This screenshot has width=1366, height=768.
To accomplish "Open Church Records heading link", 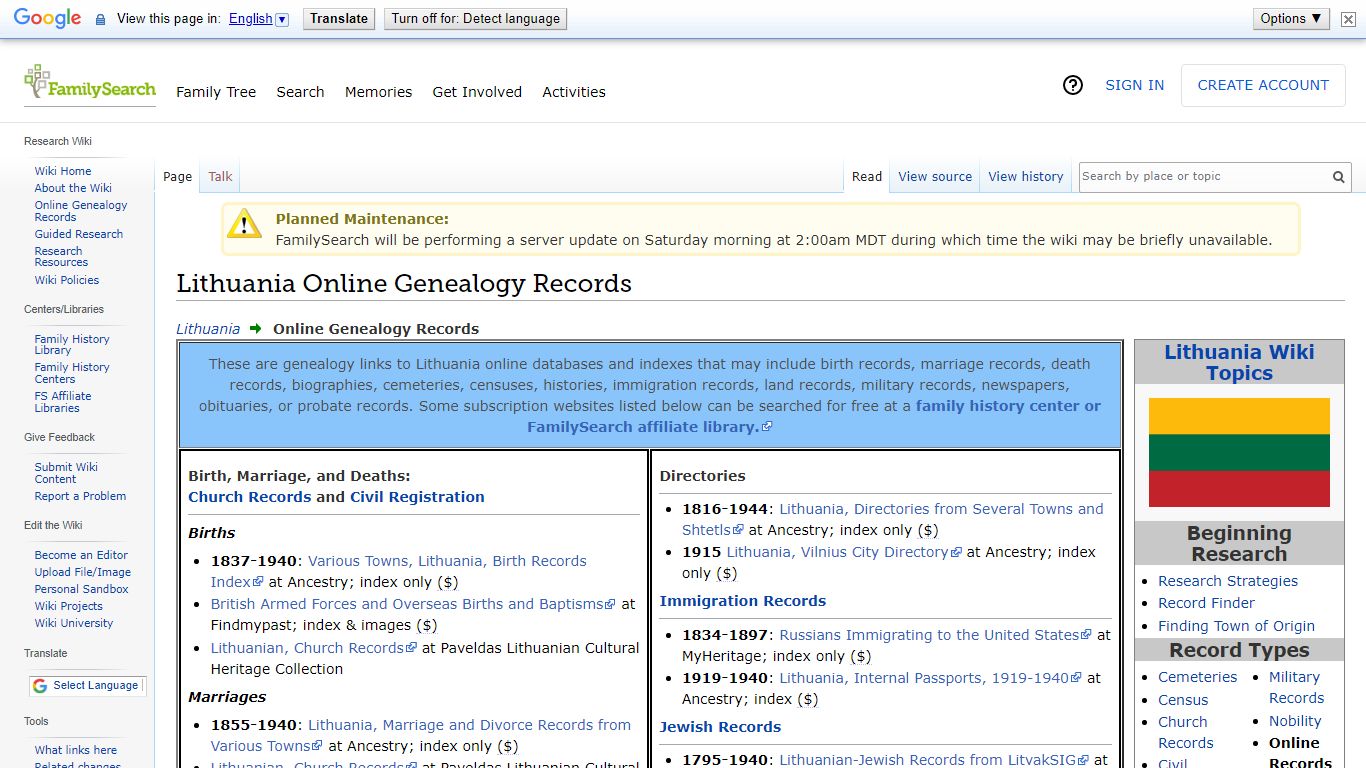I will (x=250, y=497).
